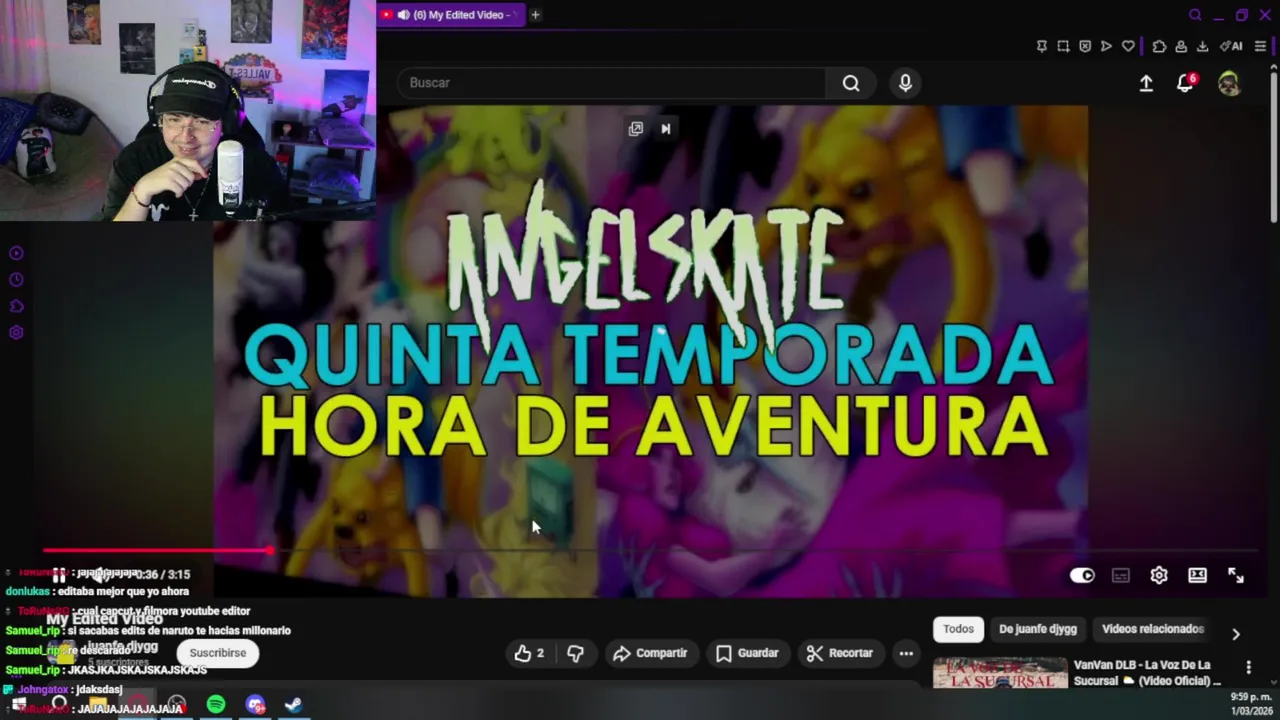
Task: Dislike the video with thumbs down
Action: pyautogui.click(x=575, y=653)
